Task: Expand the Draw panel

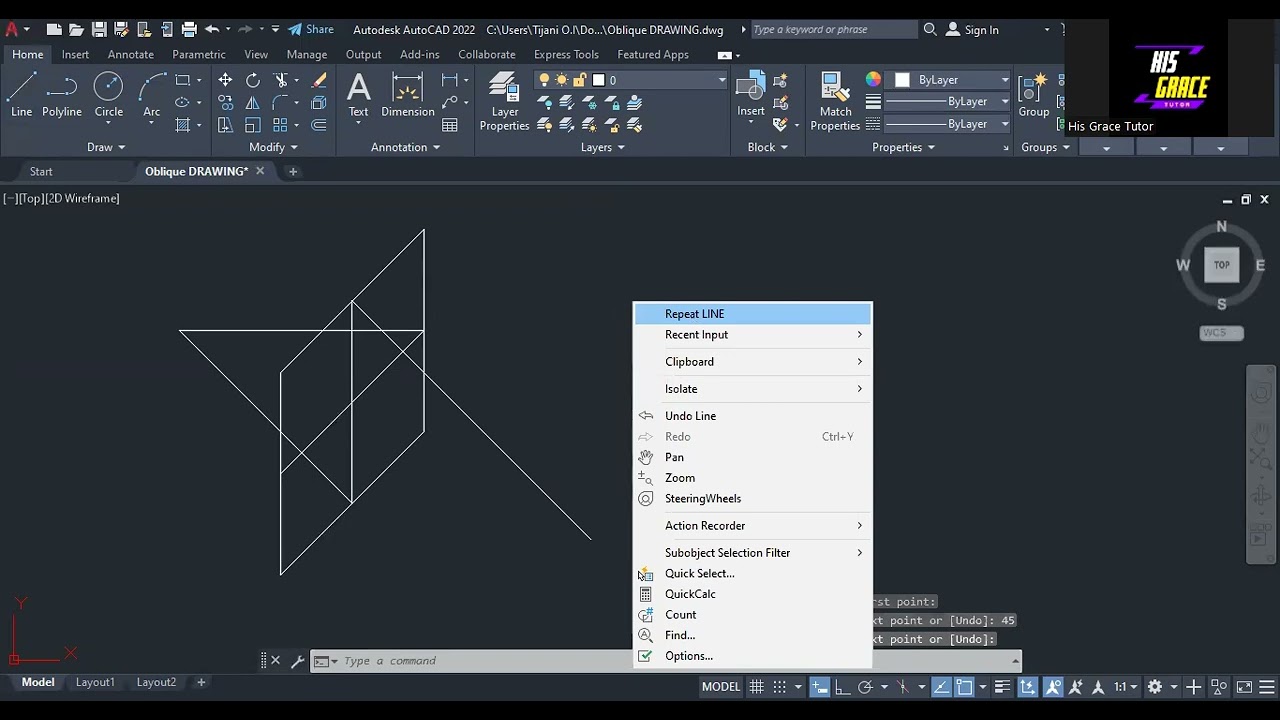Action: [106, 147]
